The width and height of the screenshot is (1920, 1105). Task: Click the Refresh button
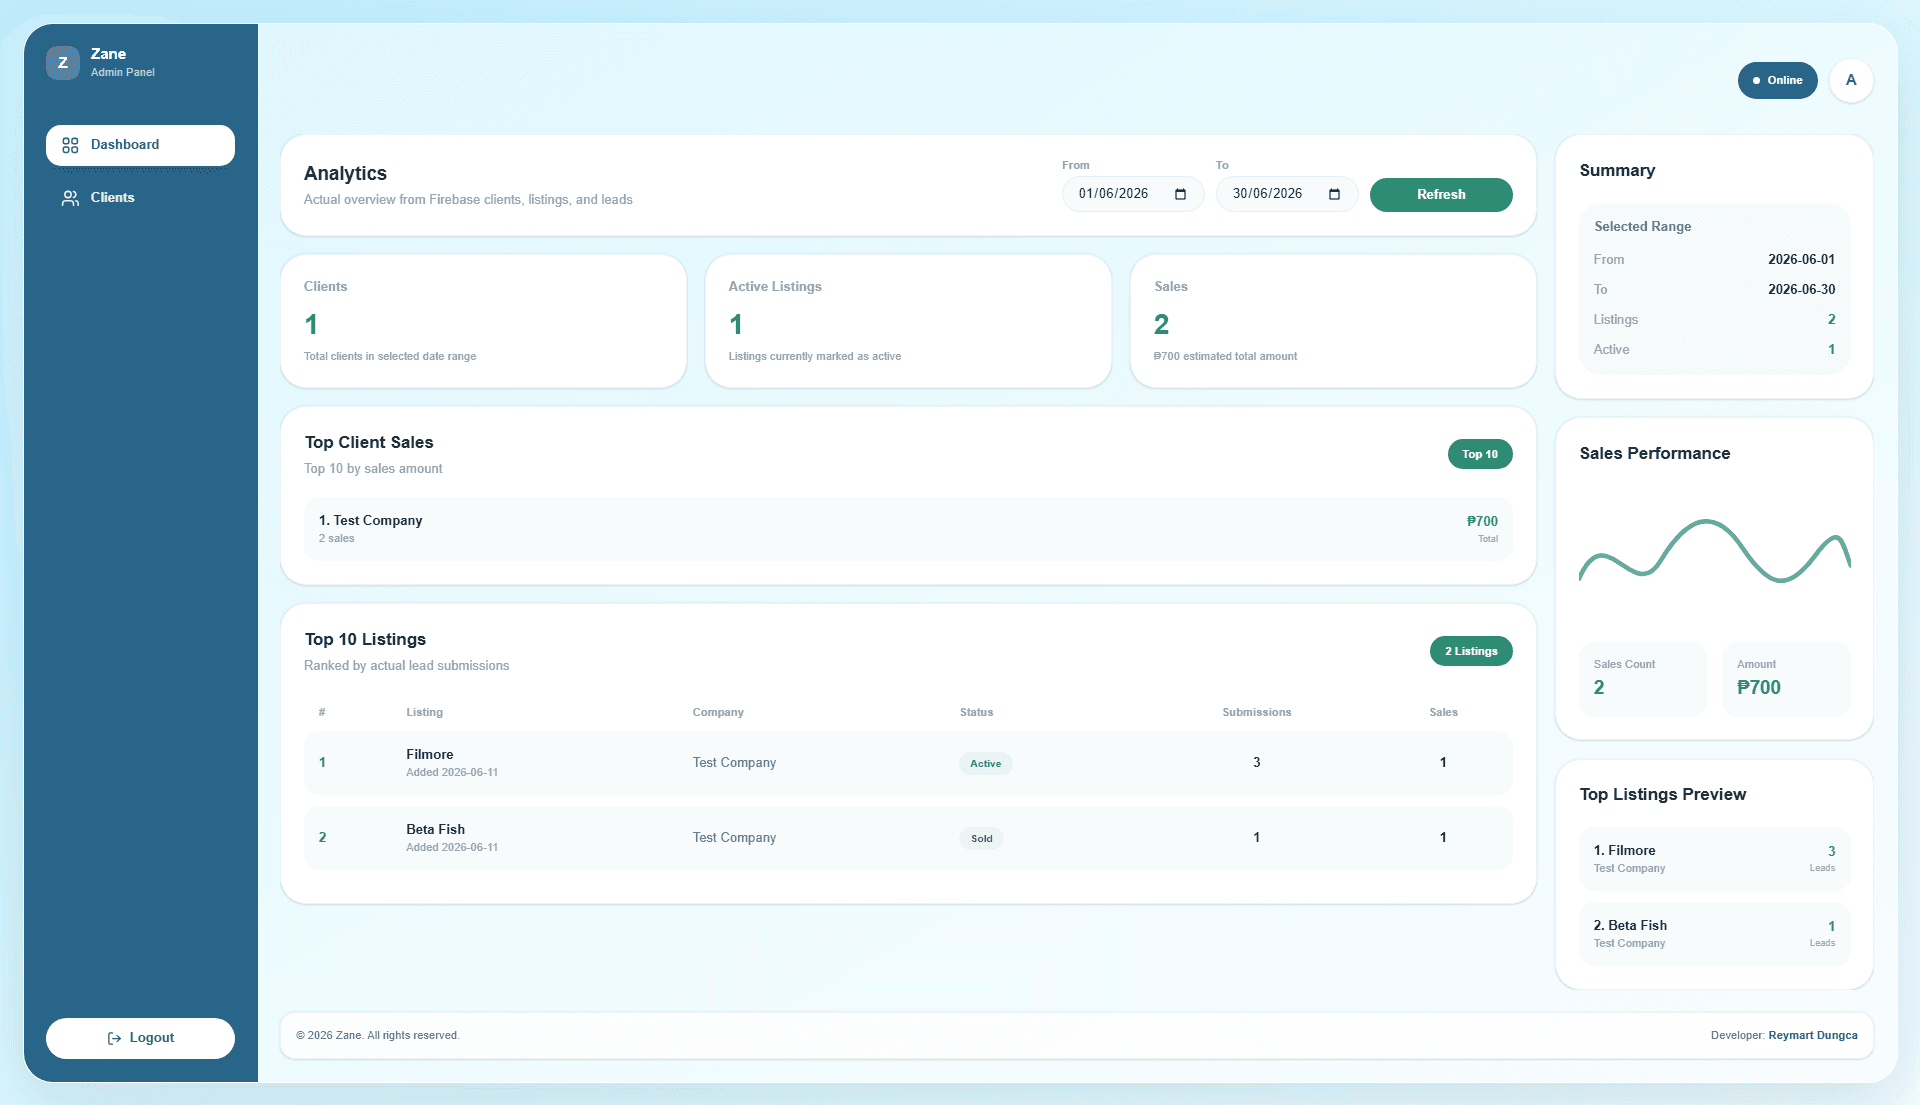pos(1441,195)
